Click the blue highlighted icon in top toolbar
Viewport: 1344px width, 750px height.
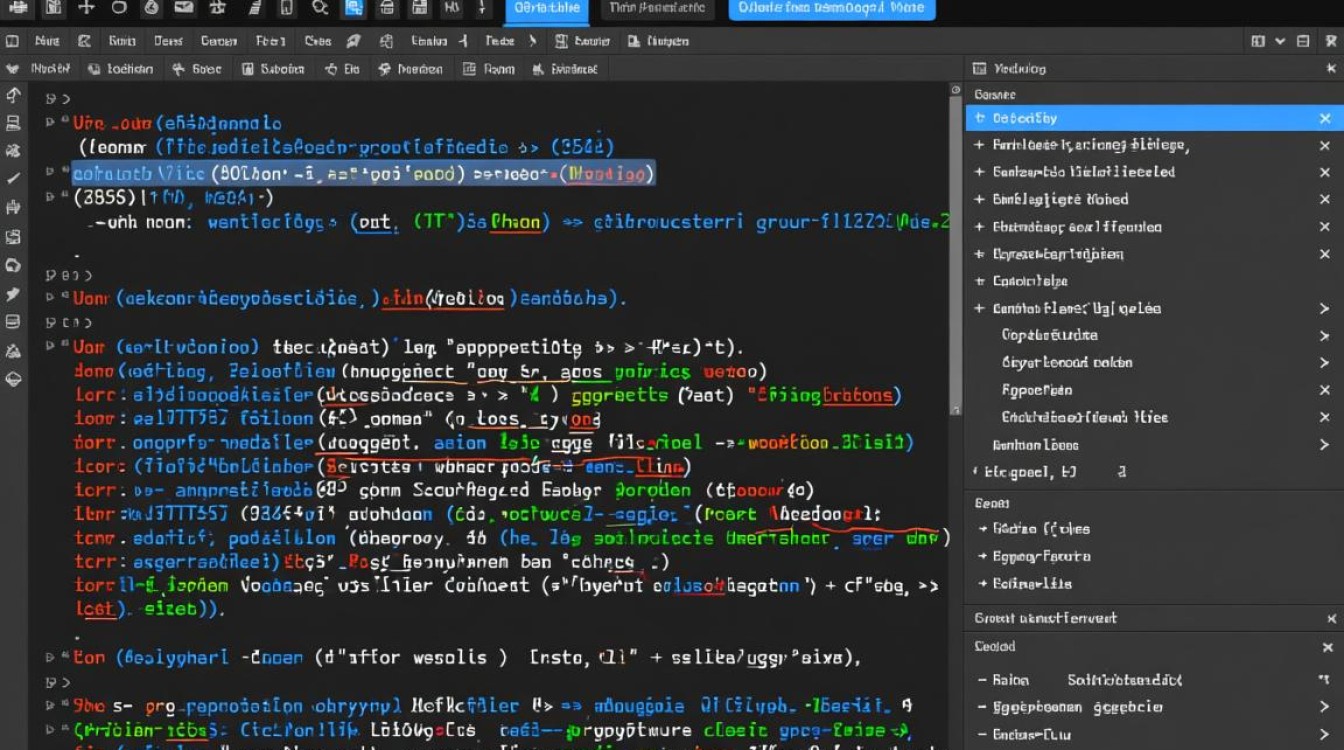click(352, 8)
